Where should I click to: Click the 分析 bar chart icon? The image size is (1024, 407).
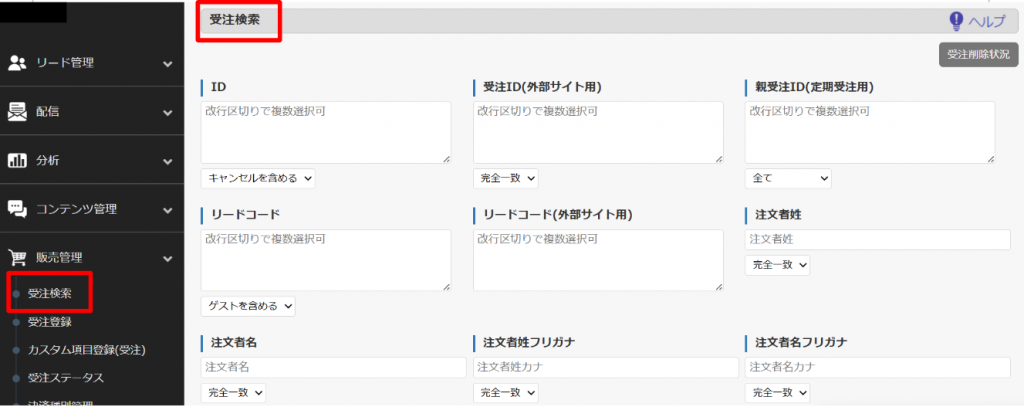point(17,160)
